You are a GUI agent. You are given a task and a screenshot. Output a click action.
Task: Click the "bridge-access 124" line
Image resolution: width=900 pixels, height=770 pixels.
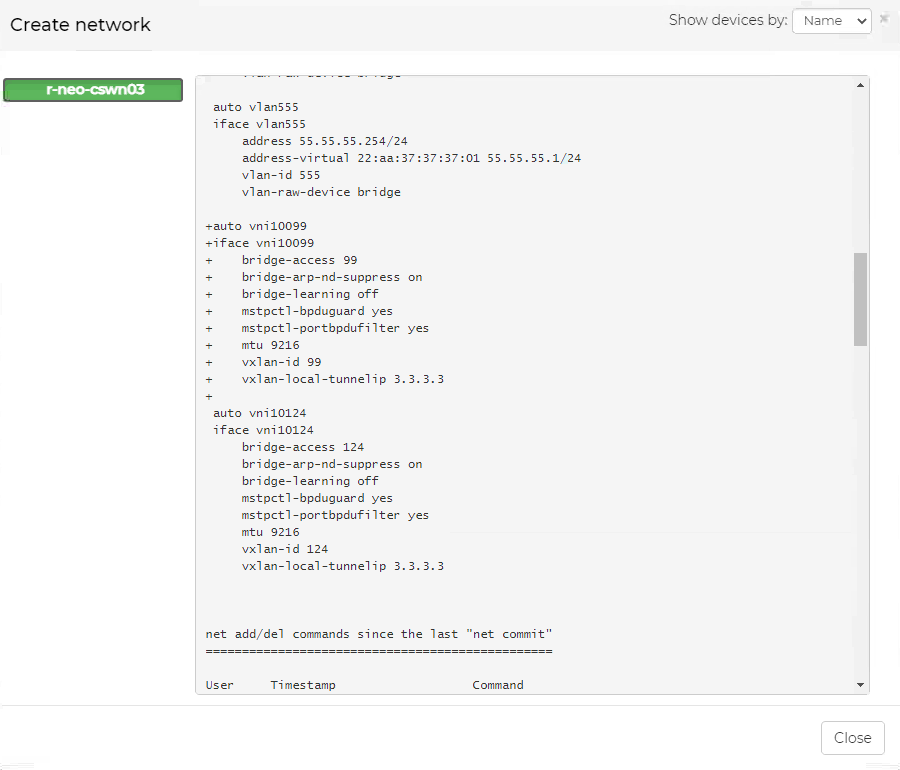[x=303, y=447]
